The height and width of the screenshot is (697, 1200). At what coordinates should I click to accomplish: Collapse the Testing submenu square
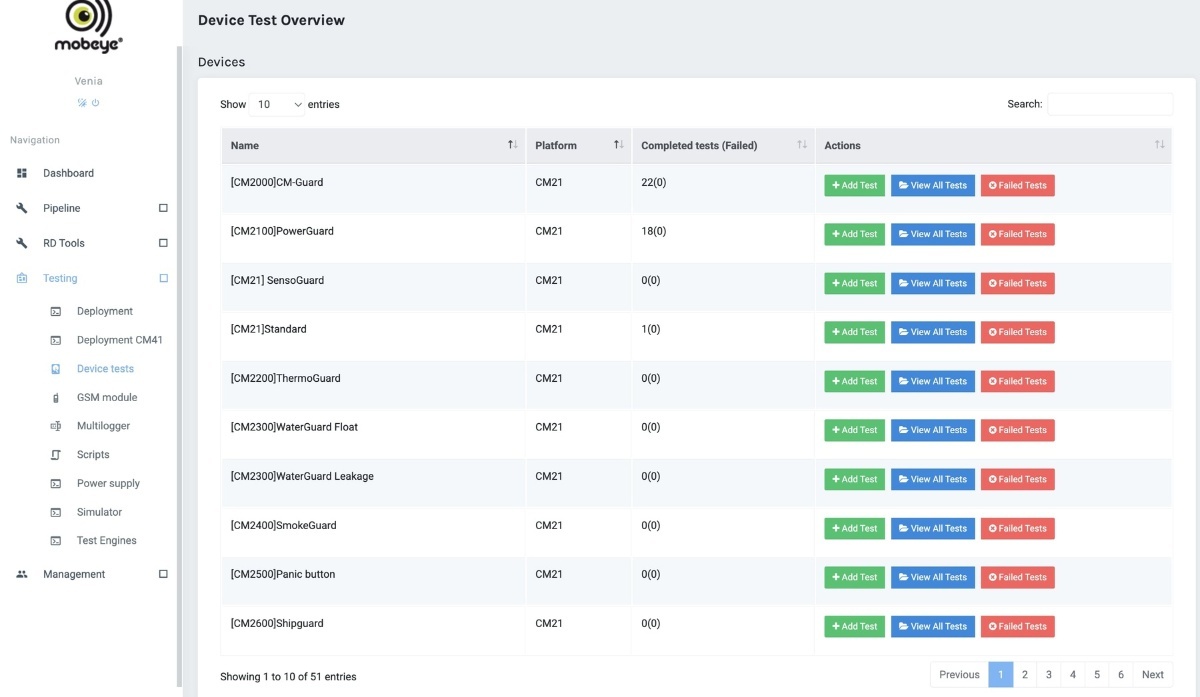pos(163,278)
